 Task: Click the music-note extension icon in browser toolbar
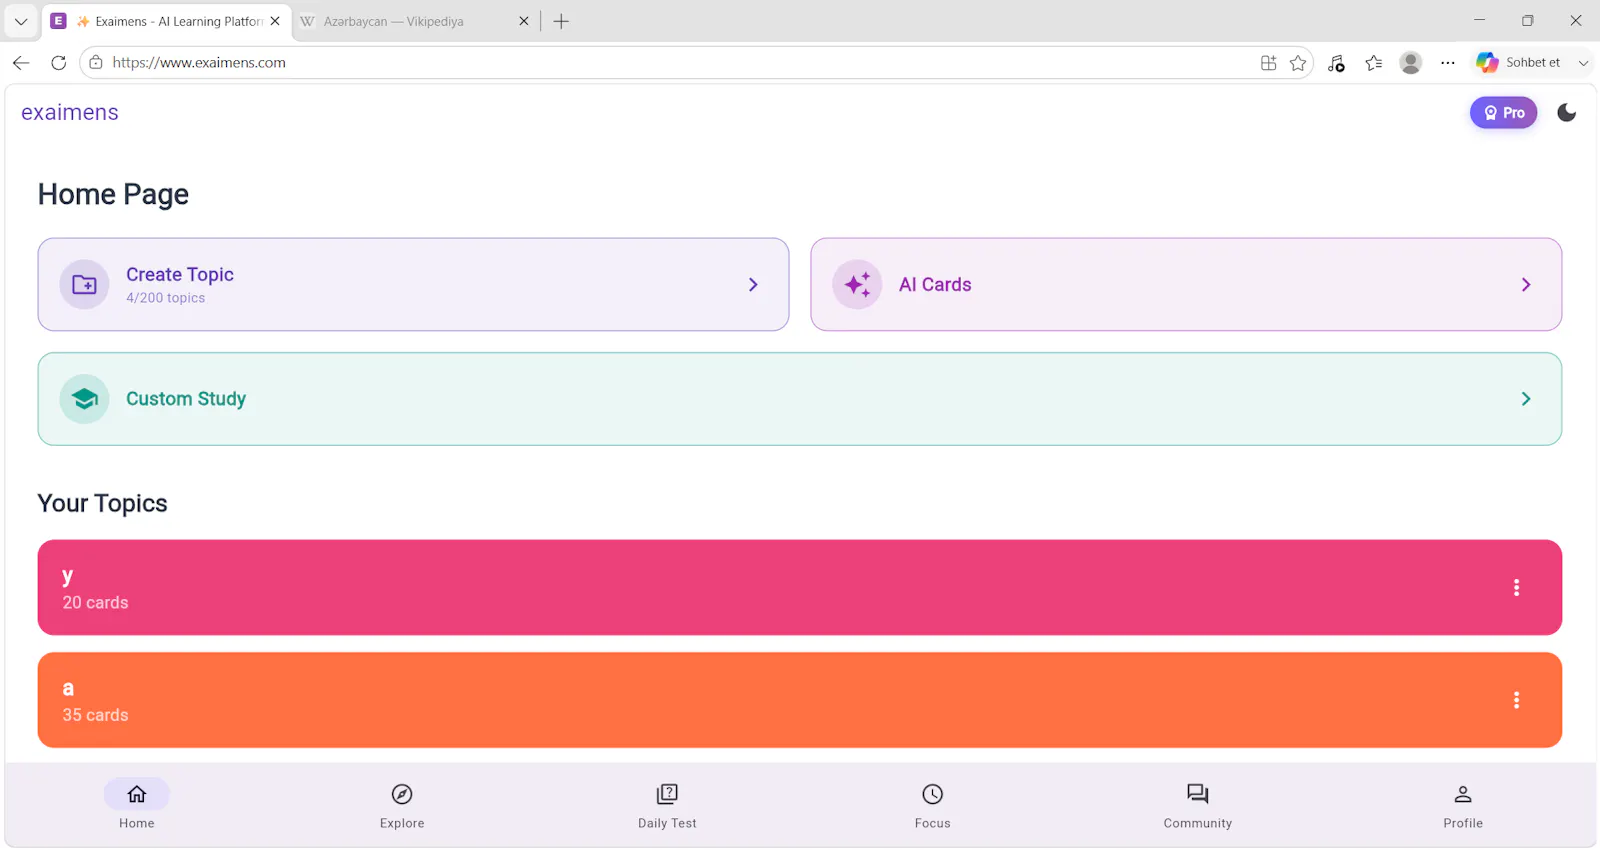pos(1336,63)
